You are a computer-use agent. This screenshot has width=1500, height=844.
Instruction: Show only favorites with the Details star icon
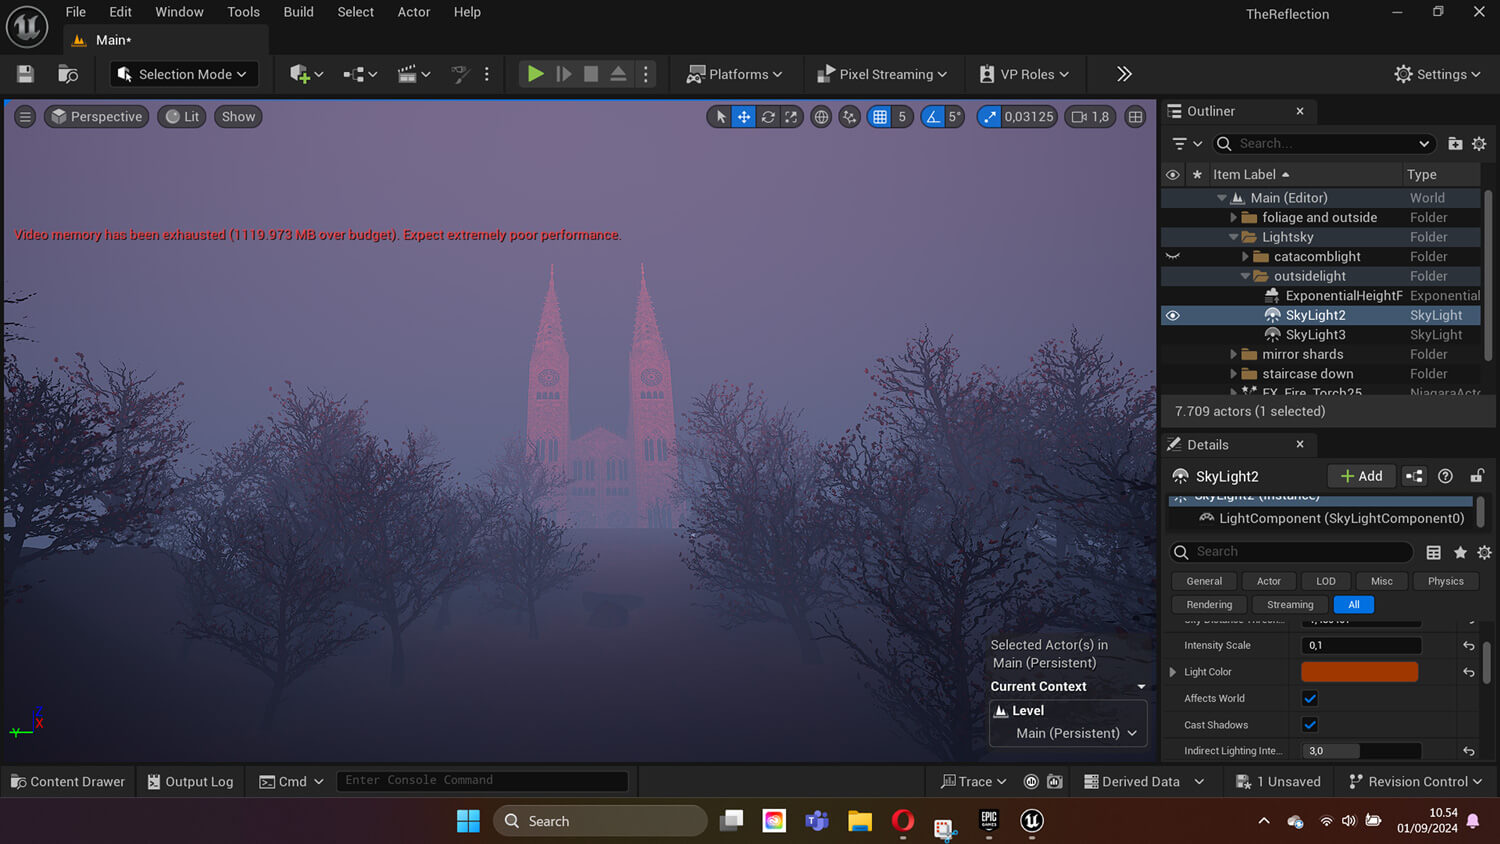1460,552
